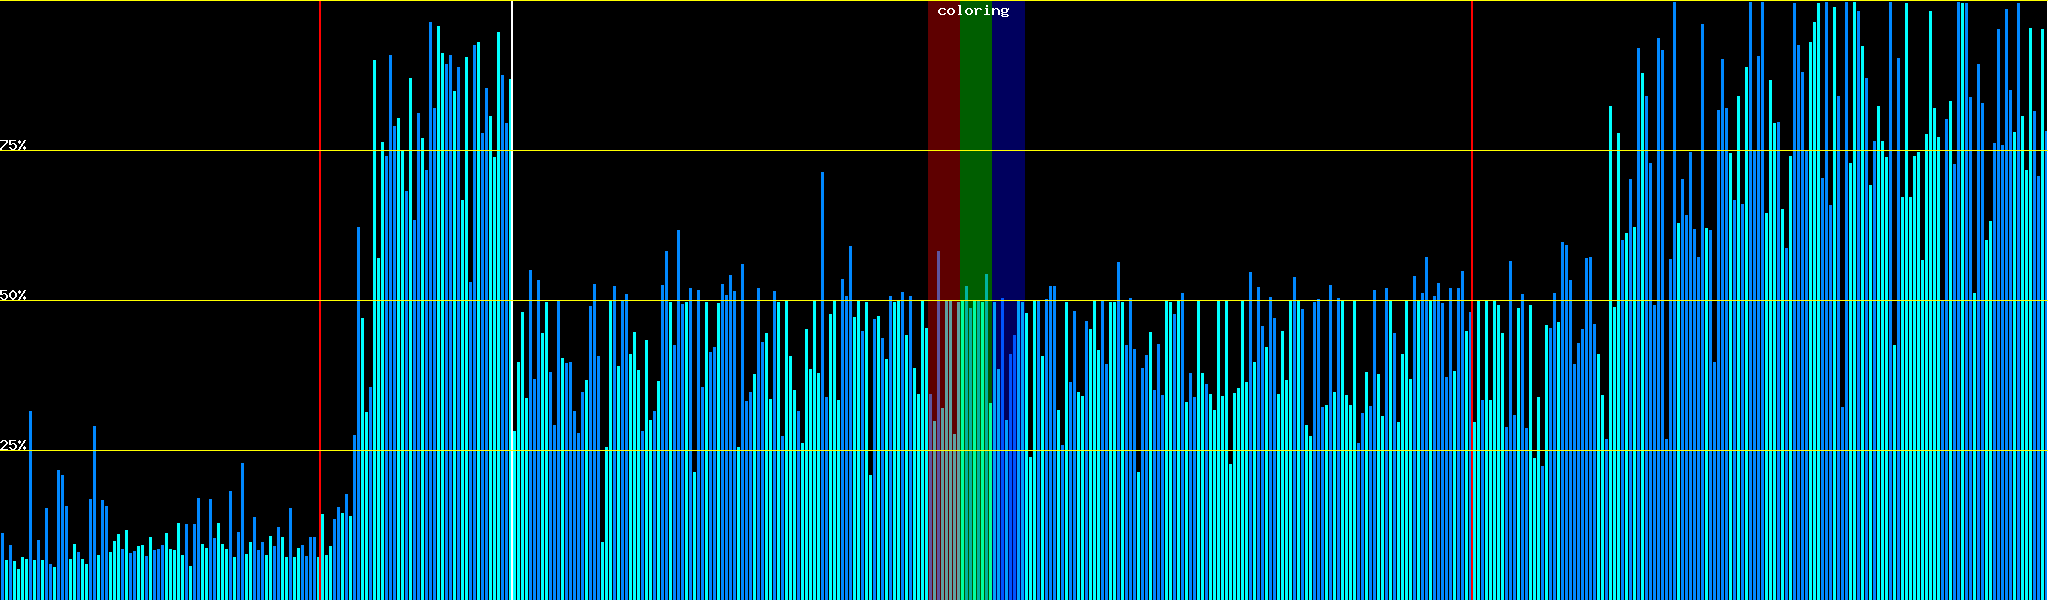
Task: Click the 50% axis label
Action: click(13, 295)
